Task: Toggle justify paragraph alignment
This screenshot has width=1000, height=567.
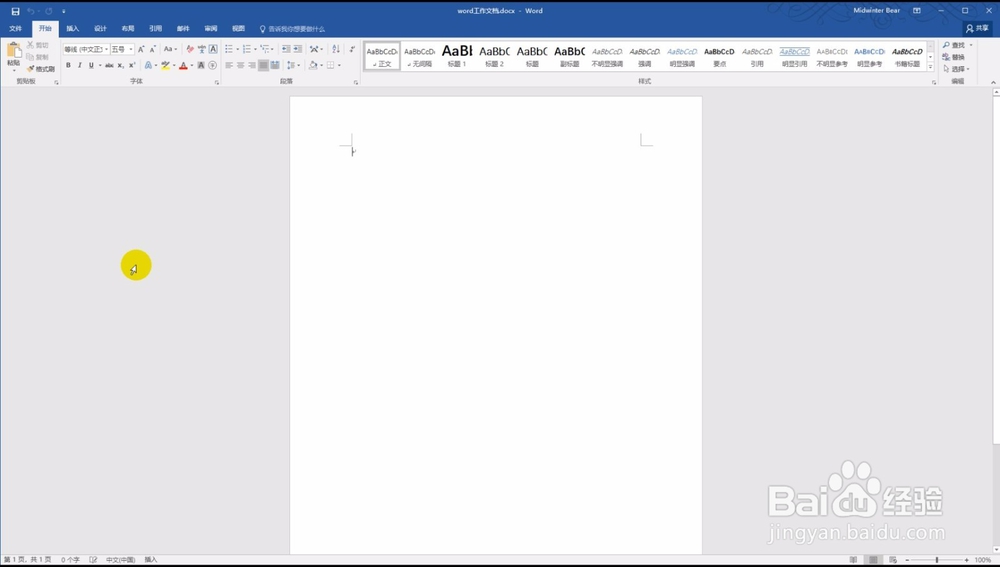Action: coord(263,65)
